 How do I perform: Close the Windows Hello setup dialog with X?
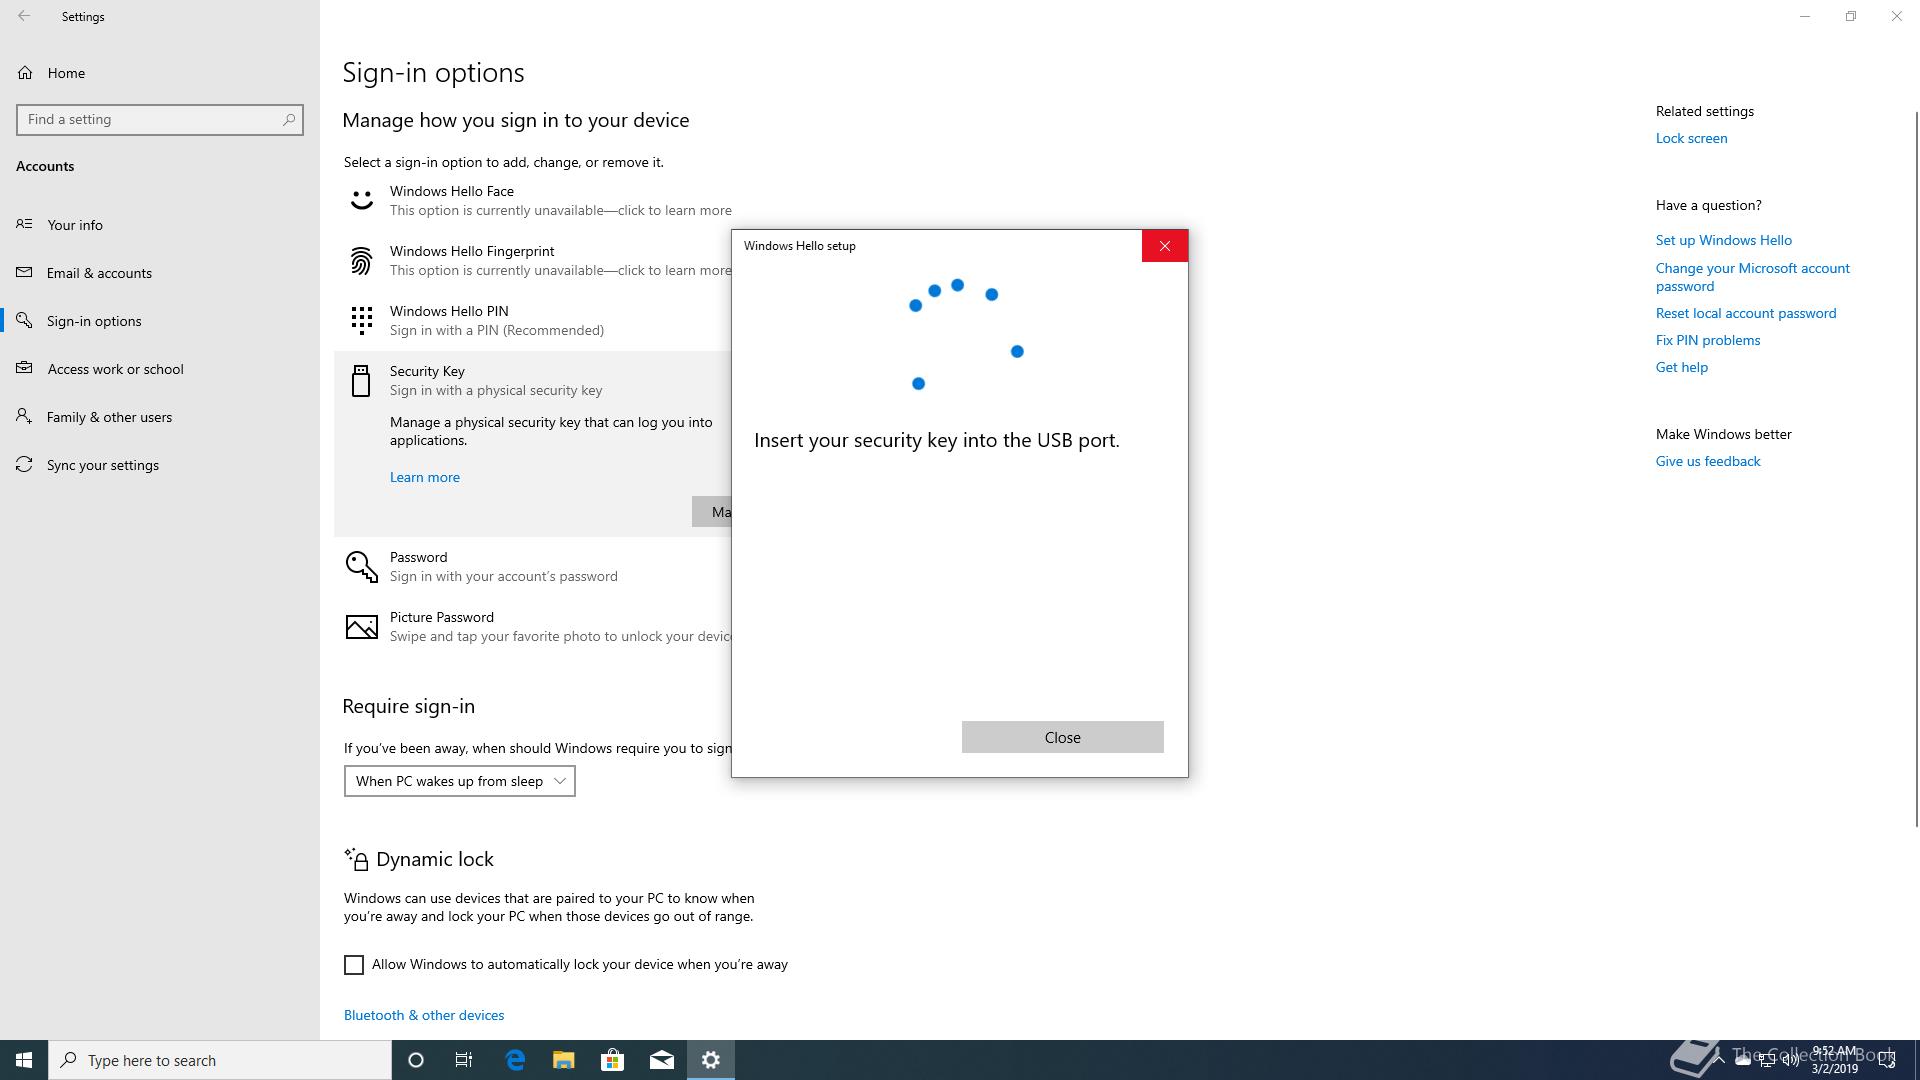click(x=1165, y=246)
